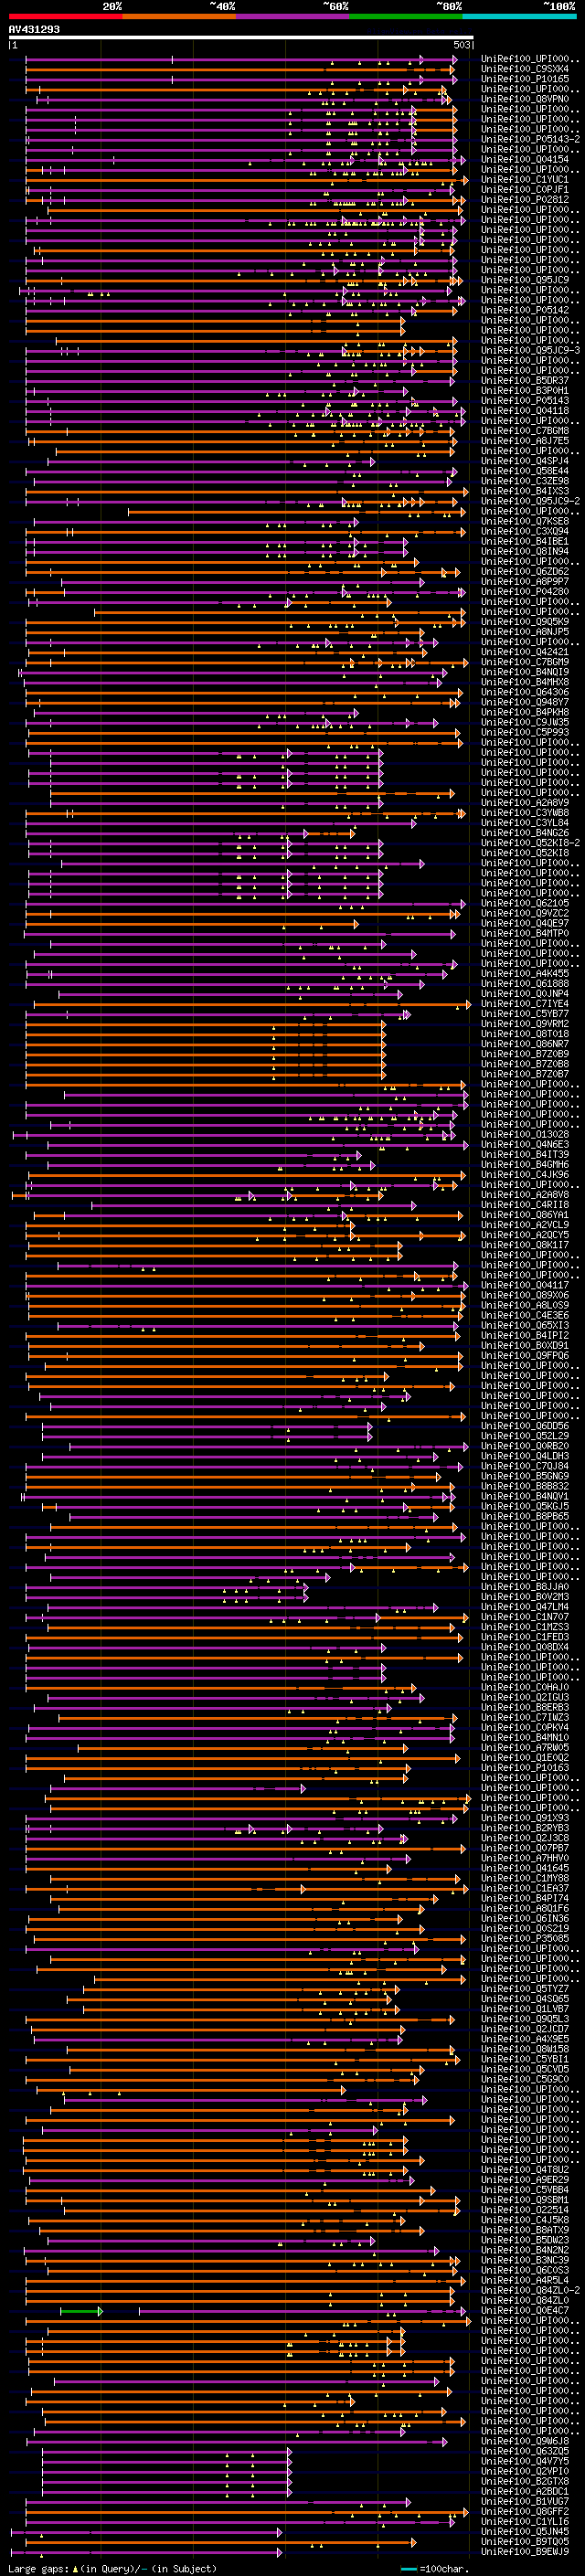Click hit label UniRef100_C1YUC1

pos(525,179)
